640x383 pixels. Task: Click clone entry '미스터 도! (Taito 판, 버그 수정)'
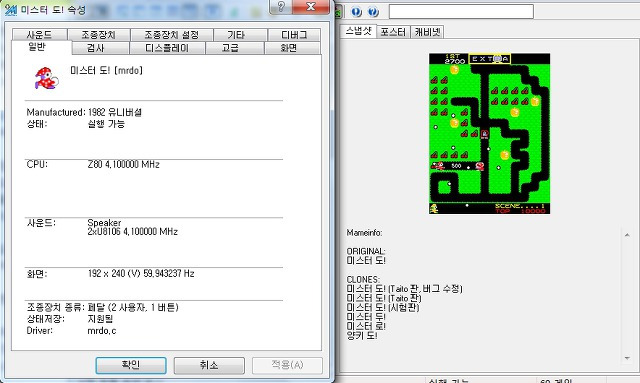(404, 289)
